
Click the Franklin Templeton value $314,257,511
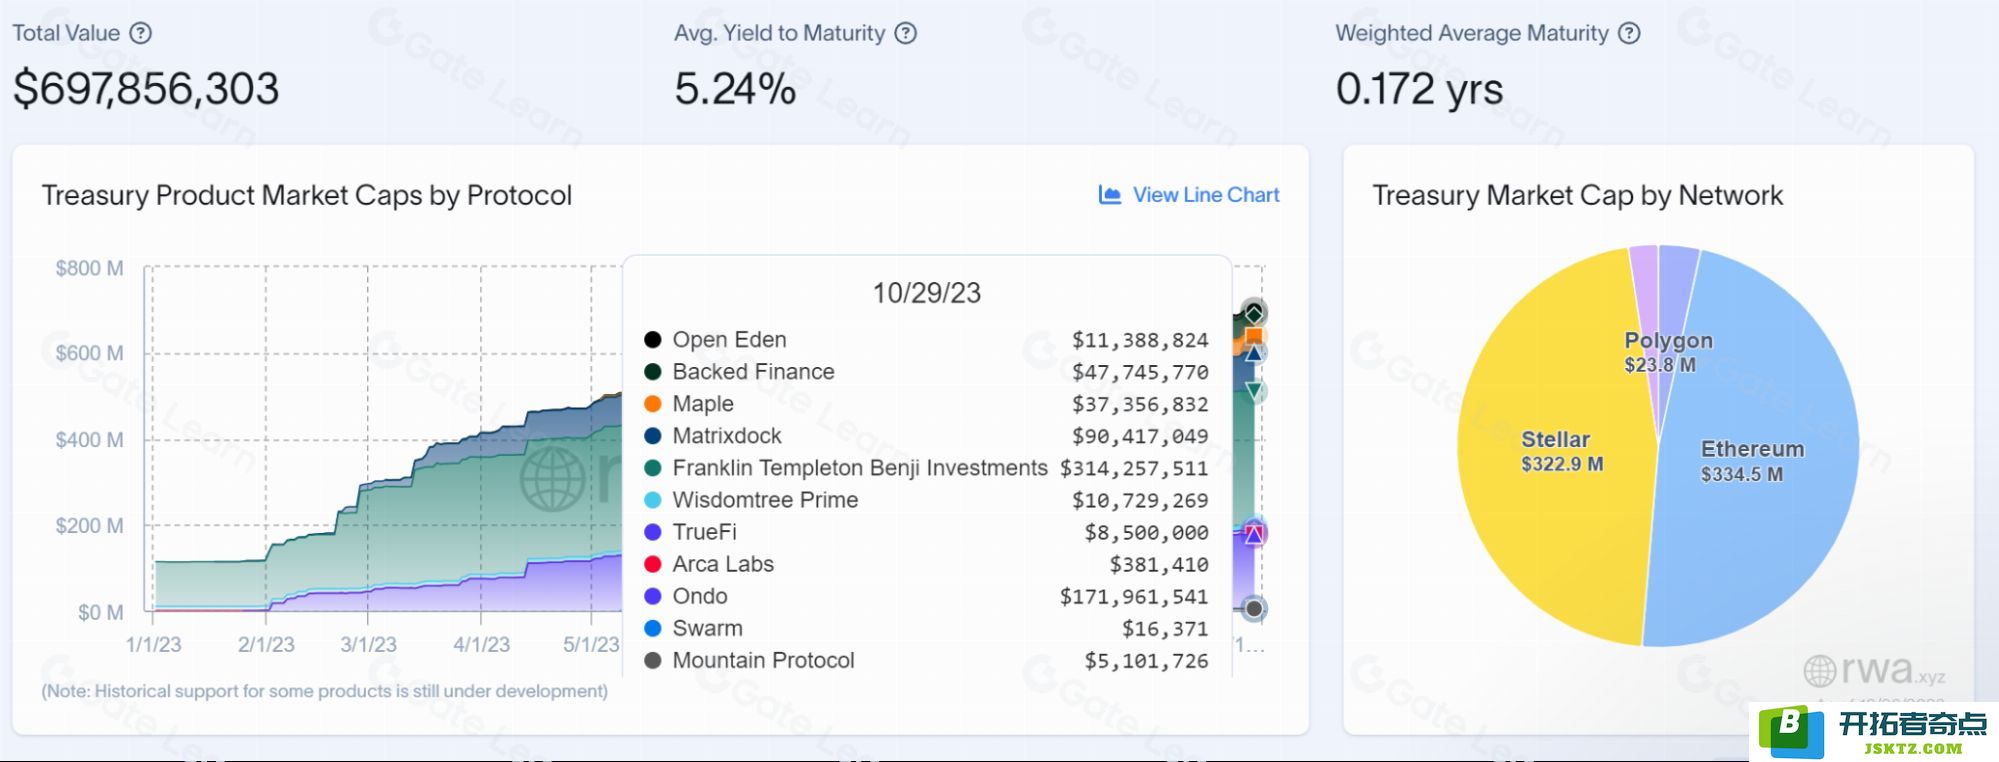click(1134, 468)
